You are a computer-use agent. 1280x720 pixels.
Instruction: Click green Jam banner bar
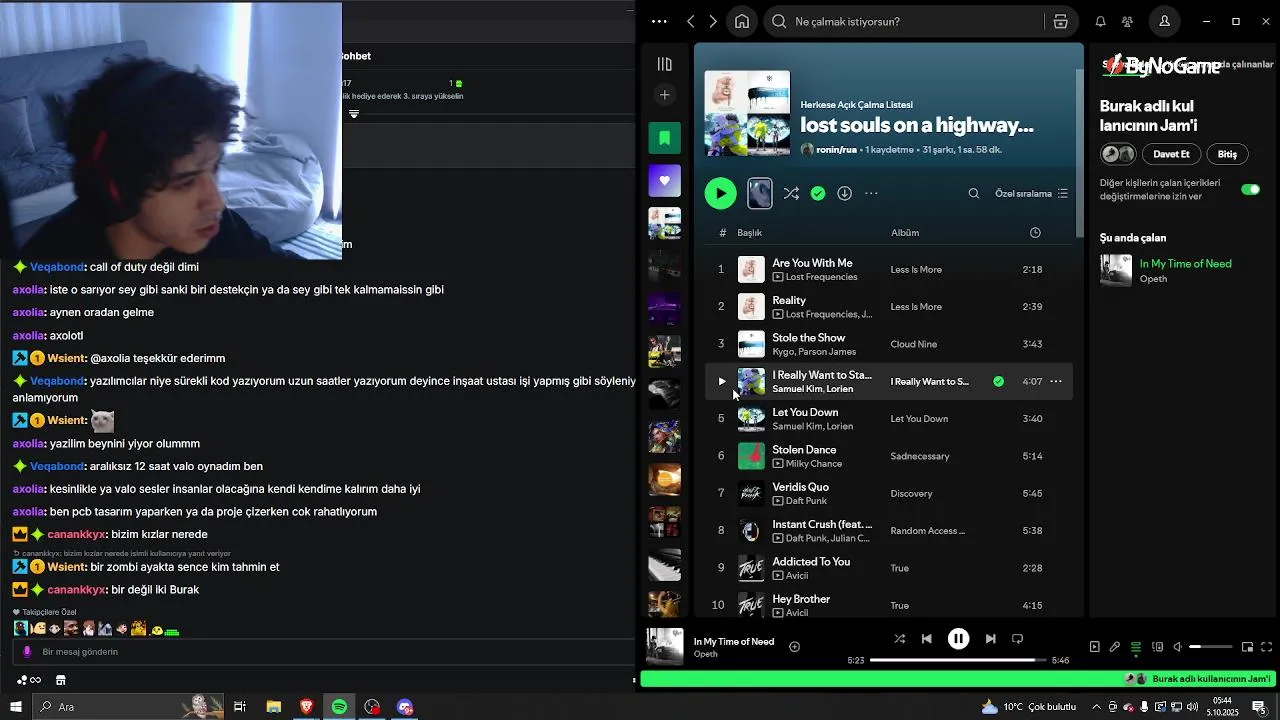point(958,679)
